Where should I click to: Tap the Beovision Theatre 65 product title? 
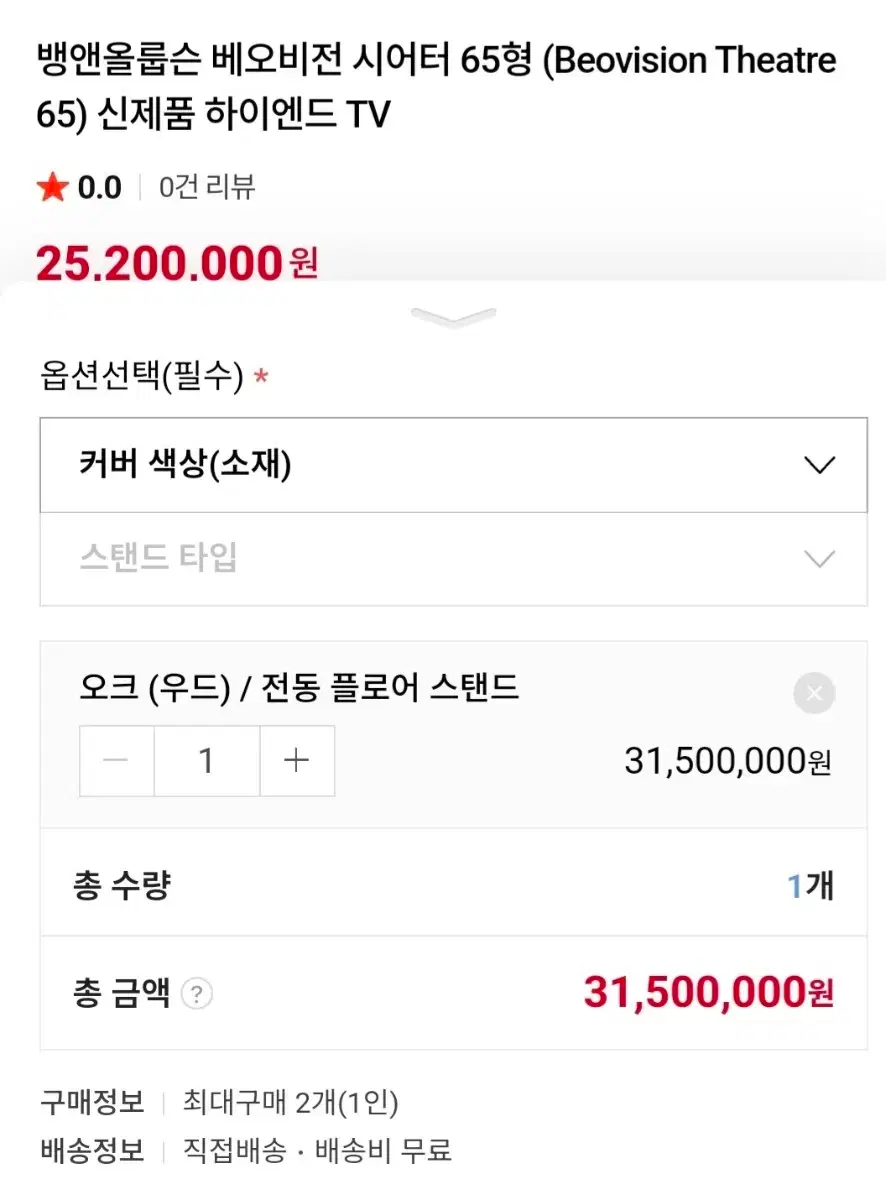[436, 88]
